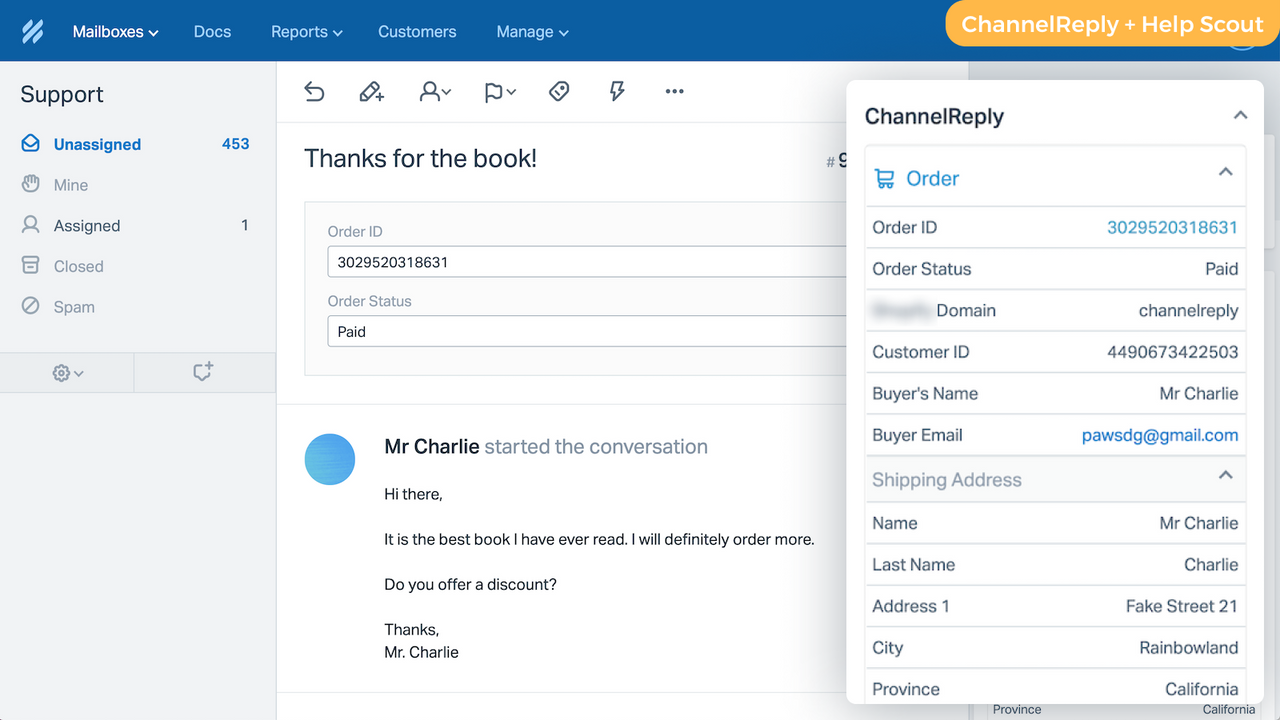Viewport: 1280px width, 720px height.
Task: Expand the mailbox settings gear dropdown
Action: click(66, 371)
